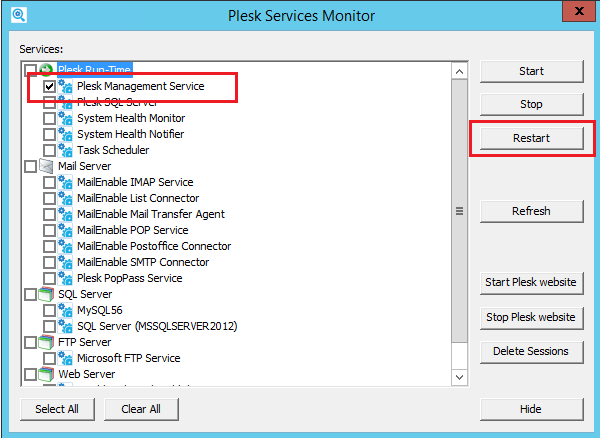
Task: Click the MySQL56 service gear icon
Action: click(66, 310)
